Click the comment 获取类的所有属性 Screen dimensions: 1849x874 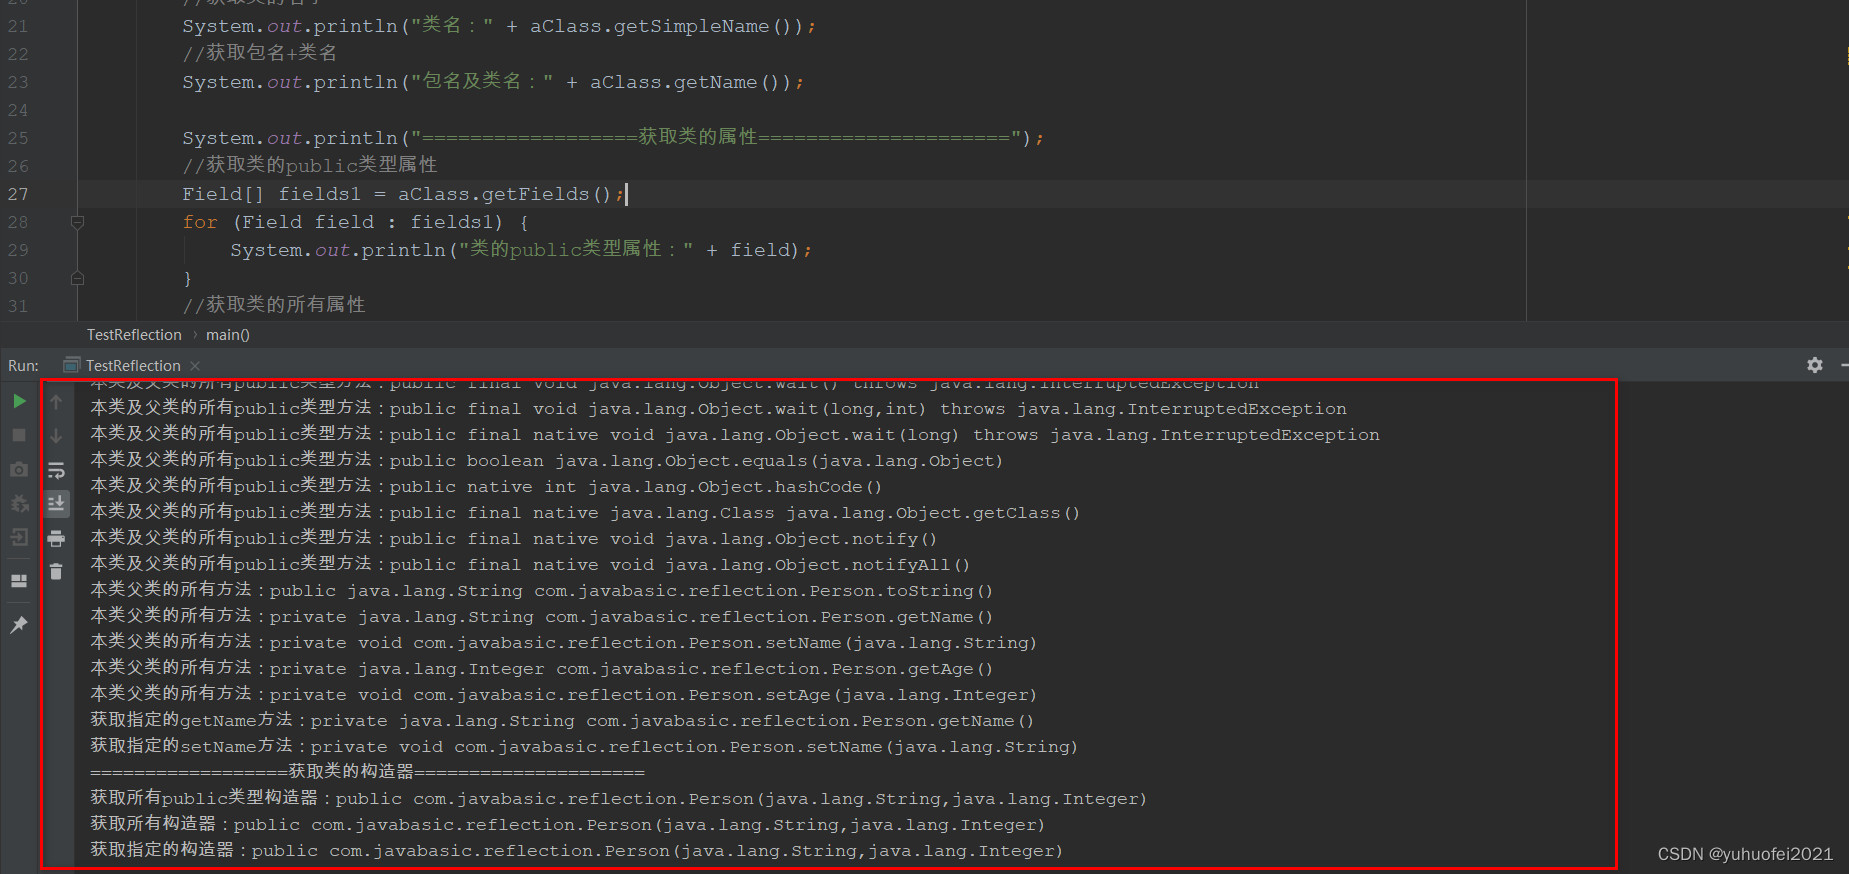(x=274, y=305)
